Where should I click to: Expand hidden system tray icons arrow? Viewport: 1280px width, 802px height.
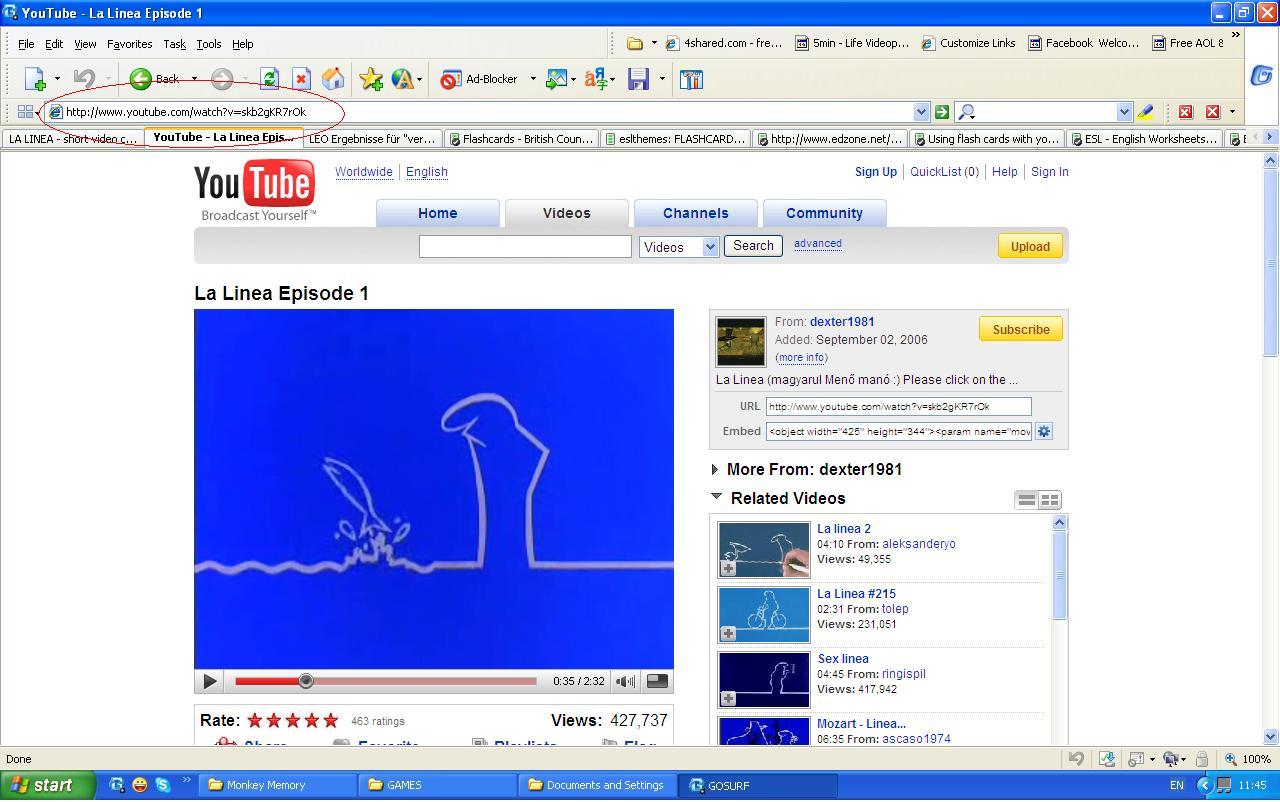(1204, 786)
